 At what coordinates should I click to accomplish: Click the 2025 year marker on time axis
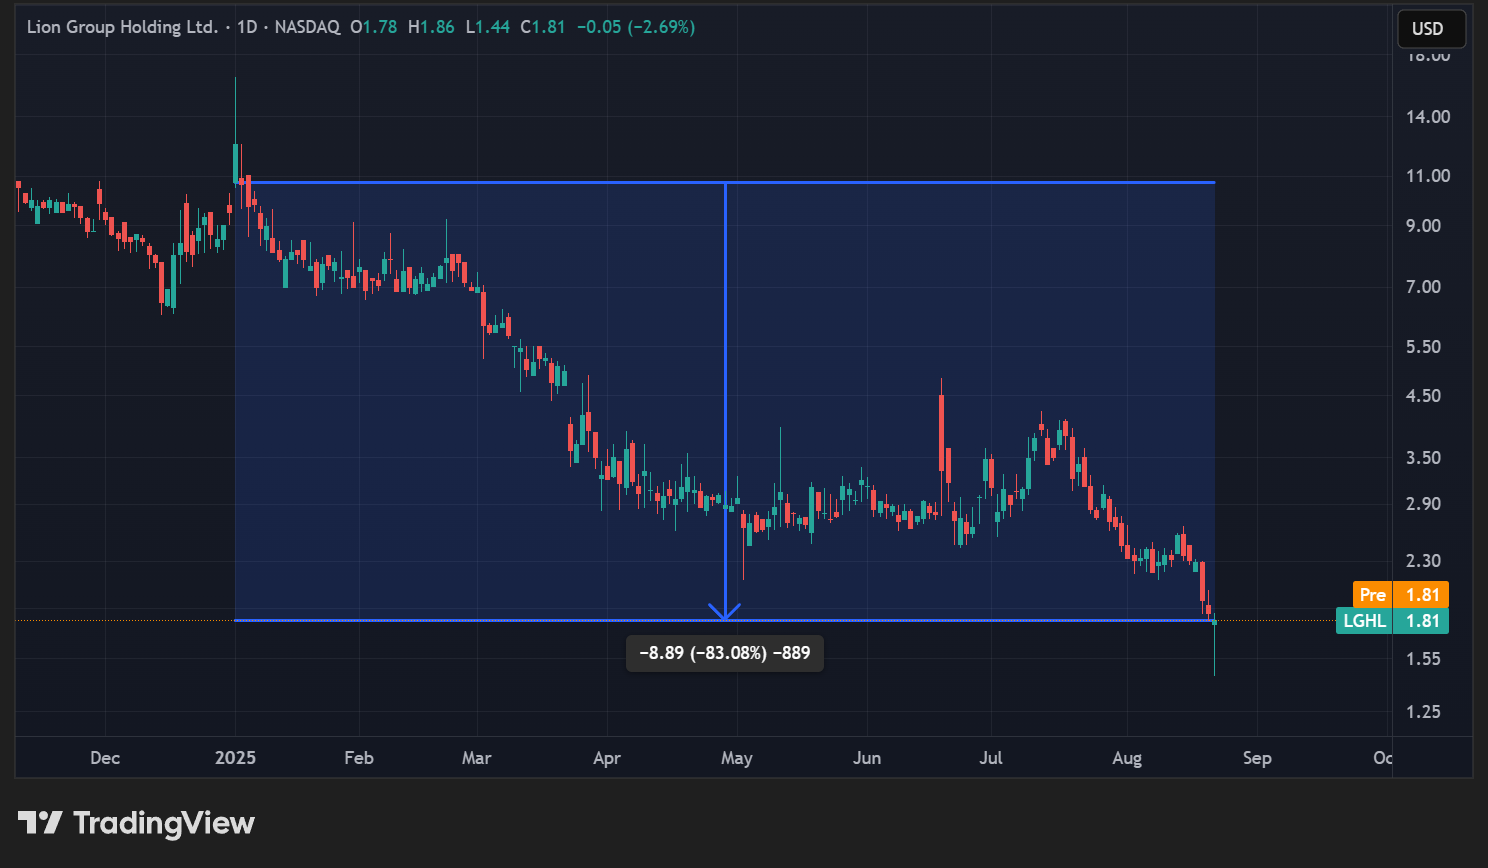(235, 758)
